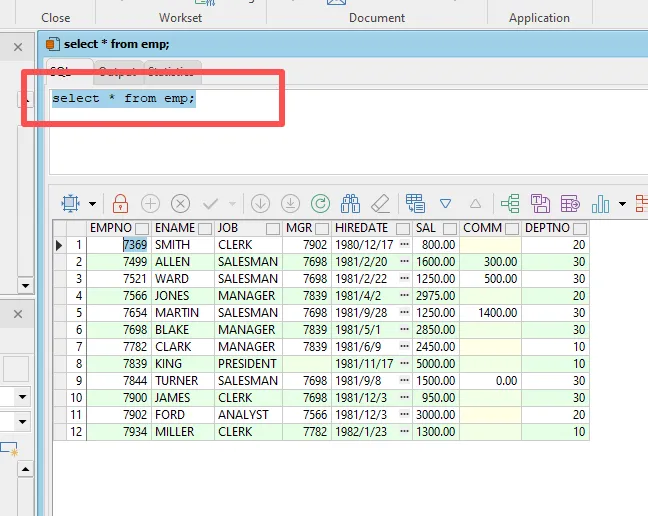Click the SAL column header sort box
Image resolution: width=648 pixels, height=516 pixels.
tap(450, 228)
